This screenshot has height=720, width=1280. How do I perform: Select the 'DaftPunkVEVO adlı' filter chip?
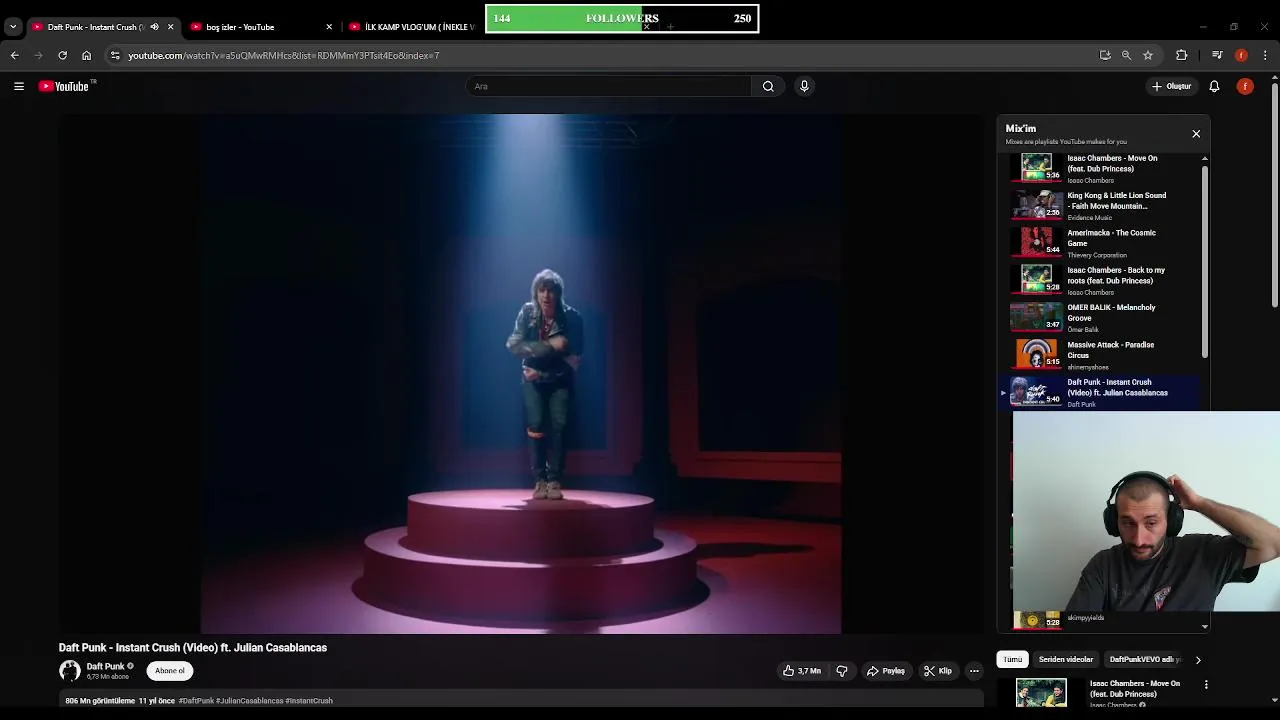point(1145,660)
